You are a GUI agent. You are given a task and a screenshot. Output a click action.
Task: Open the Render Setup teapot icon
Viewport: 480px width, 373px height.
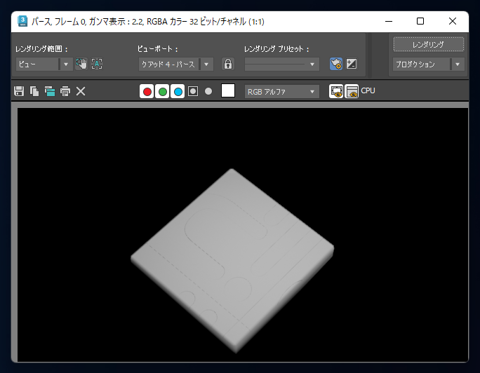(x=336, y=64)
